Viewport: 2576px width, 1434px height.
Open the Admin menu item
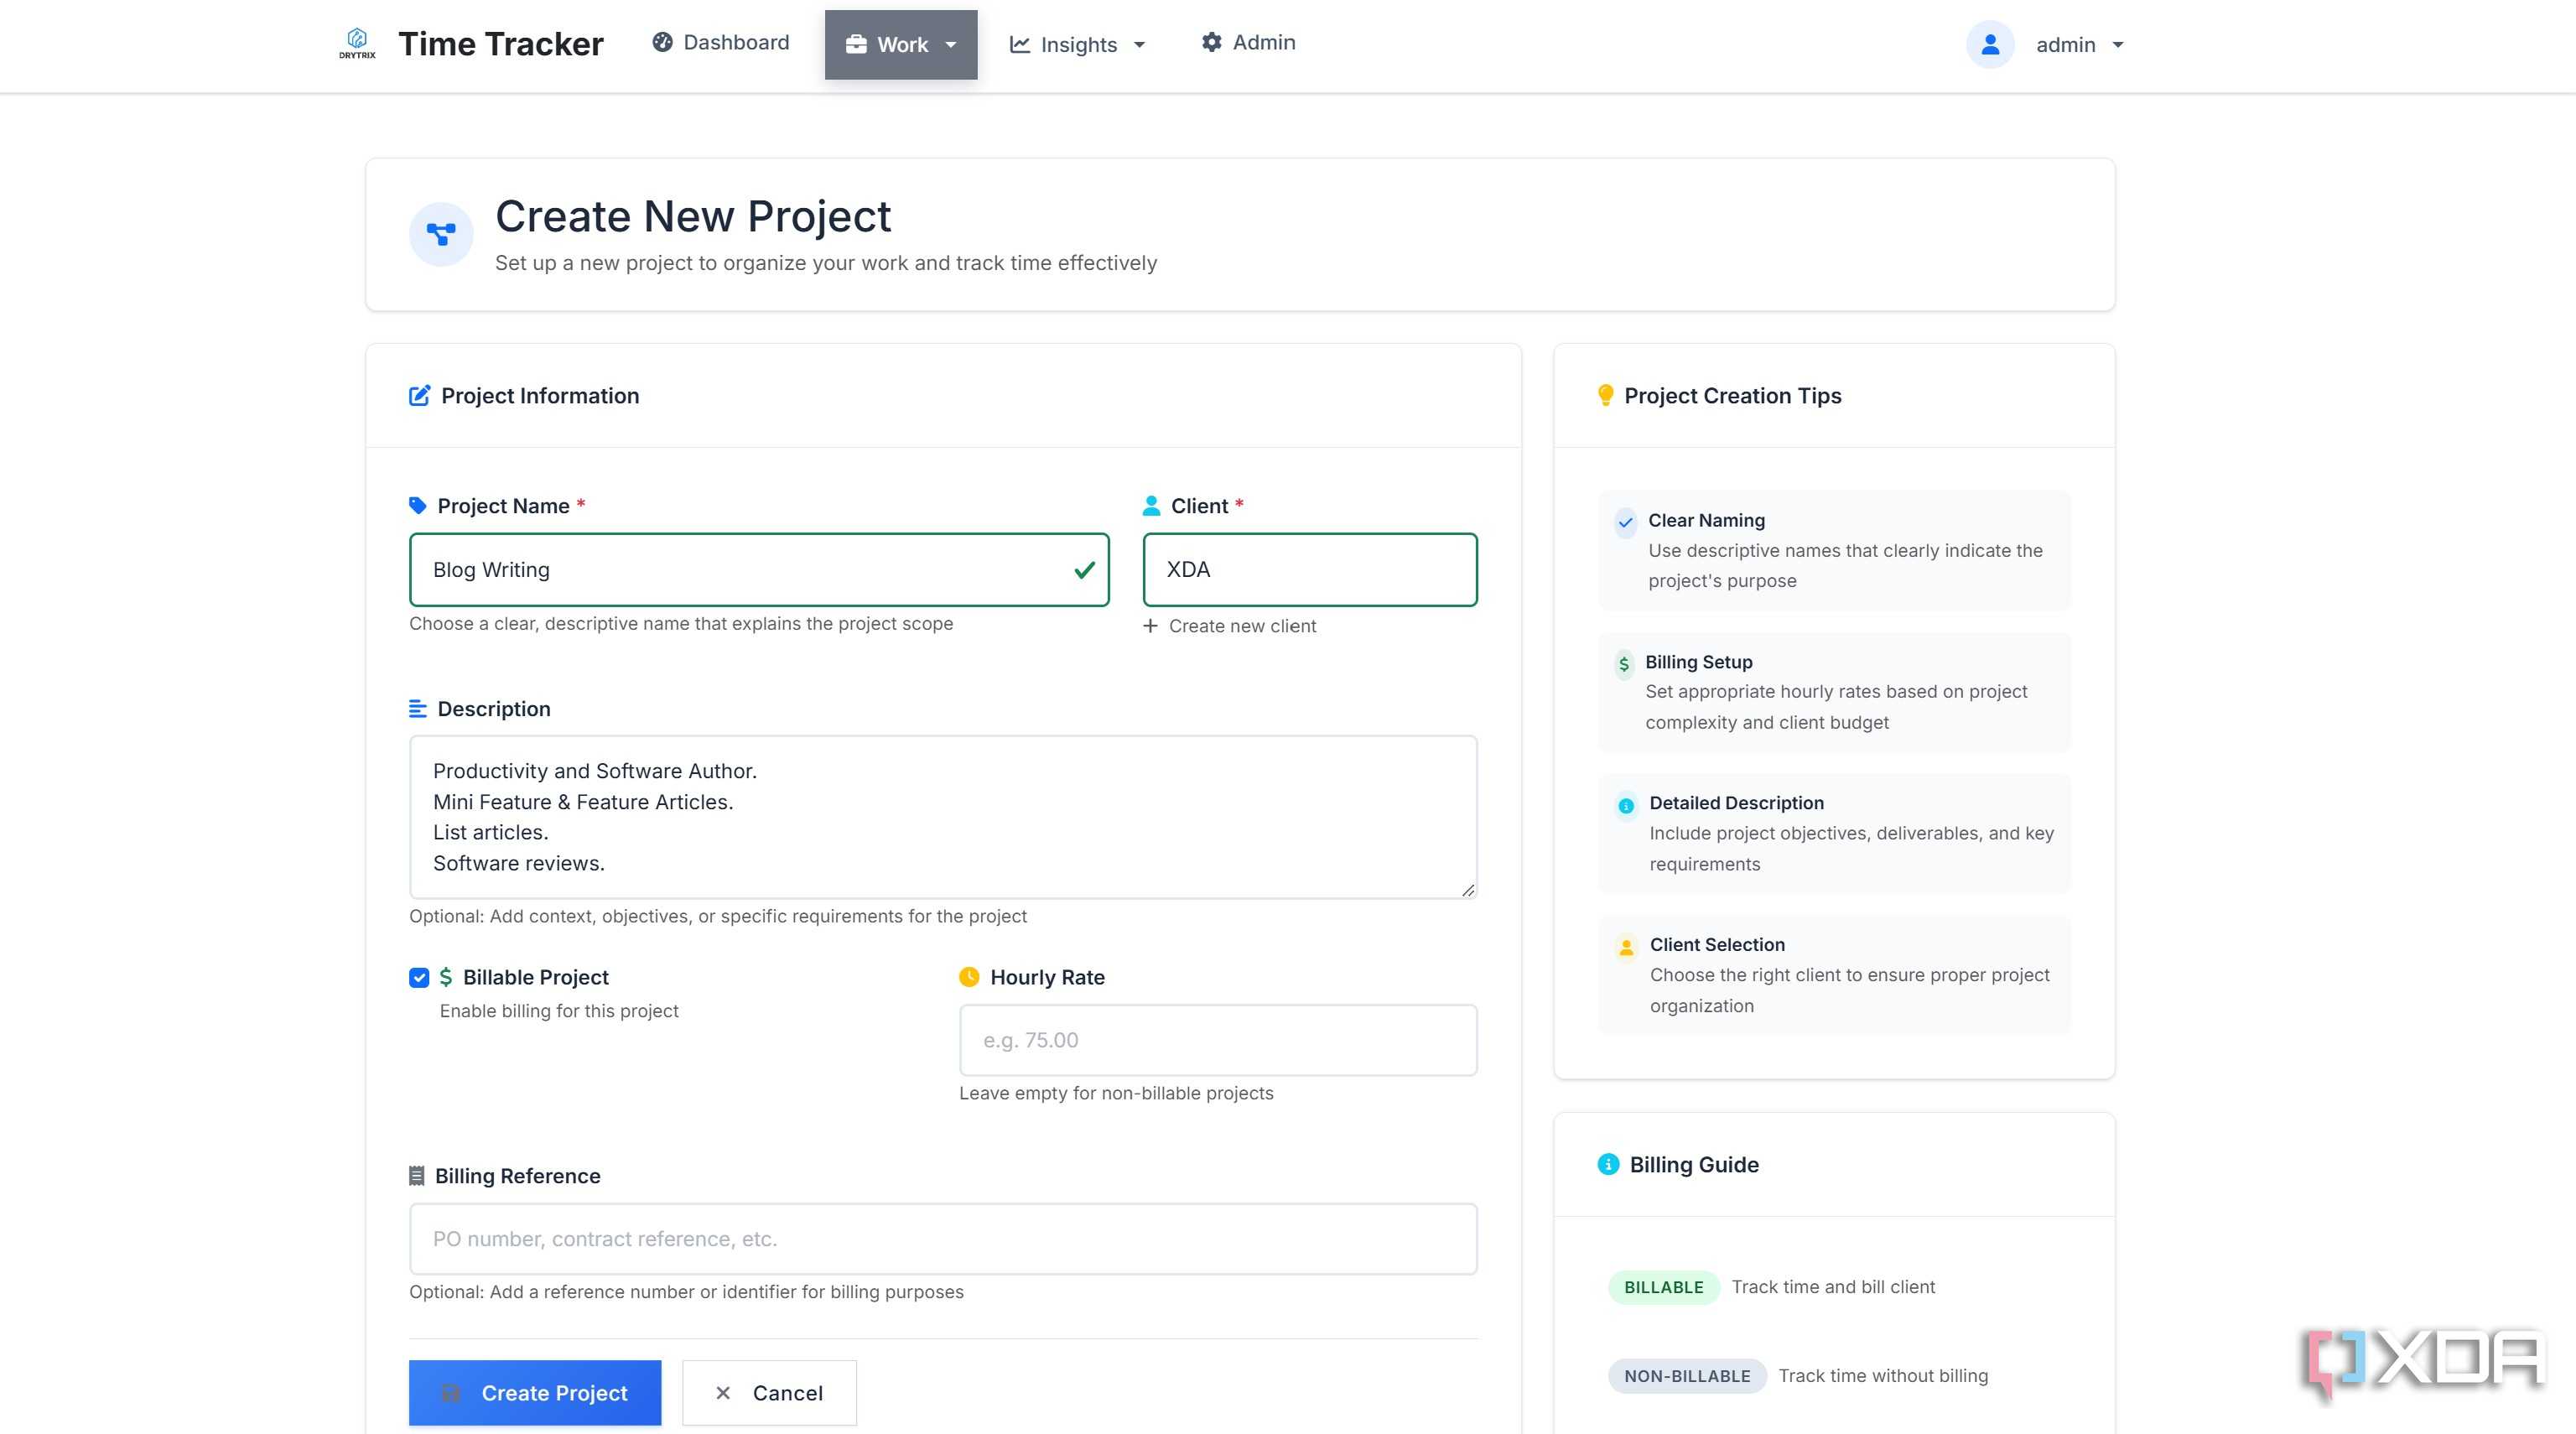tap(1248, 42)
